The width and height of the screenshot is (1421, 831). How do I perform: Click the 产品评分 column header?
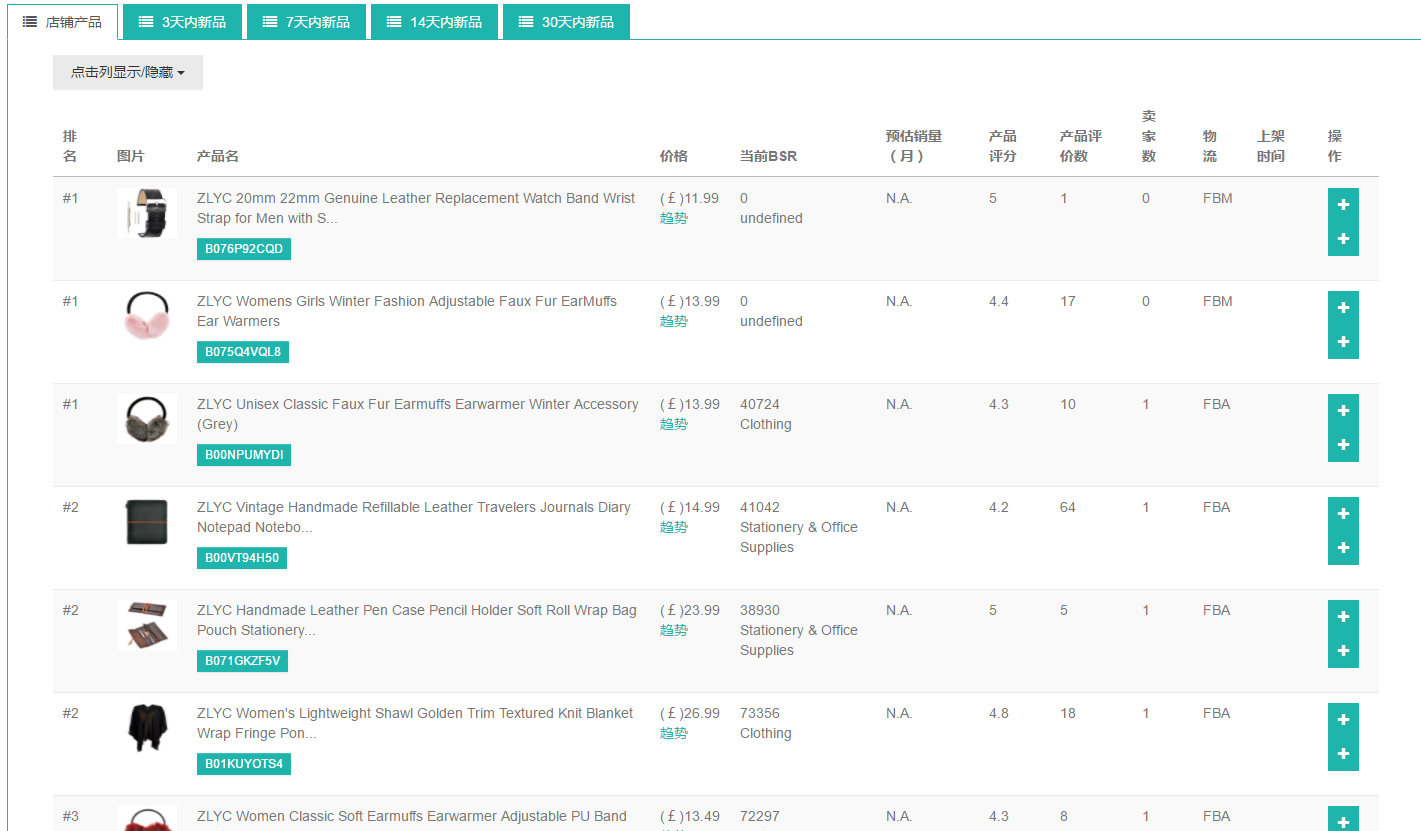point(1003,146)
